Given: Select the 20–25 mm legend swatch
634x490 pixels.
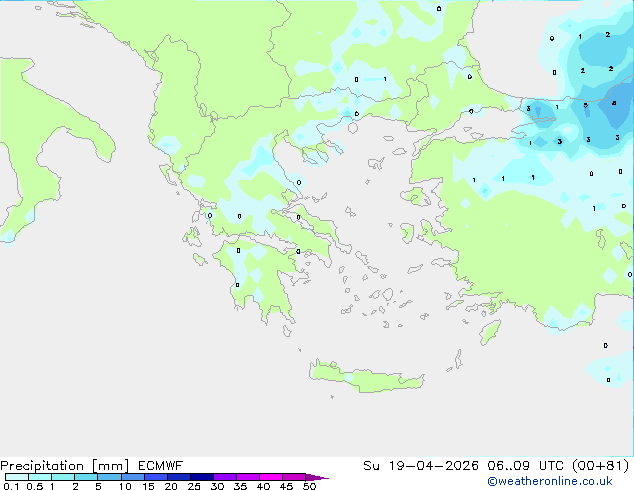Looking at the screenshot, I should (178, 477).
